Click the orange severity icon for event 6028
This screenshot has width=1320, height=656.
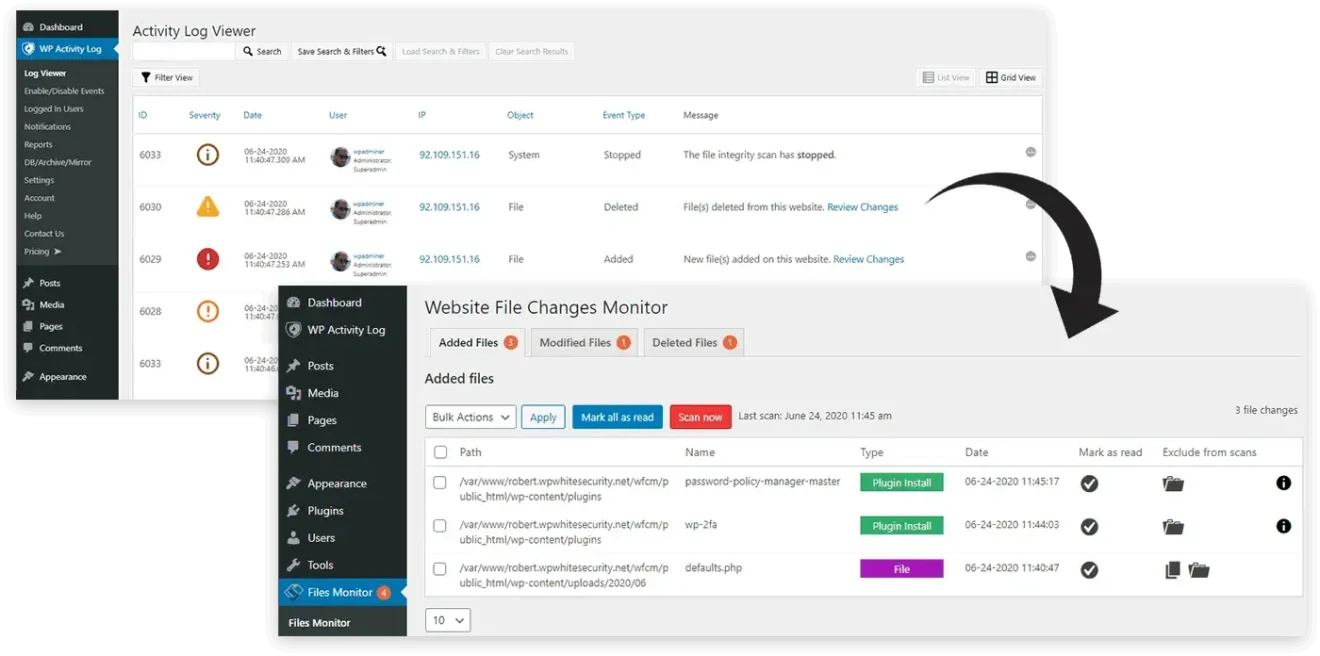(x=207, y=311)
